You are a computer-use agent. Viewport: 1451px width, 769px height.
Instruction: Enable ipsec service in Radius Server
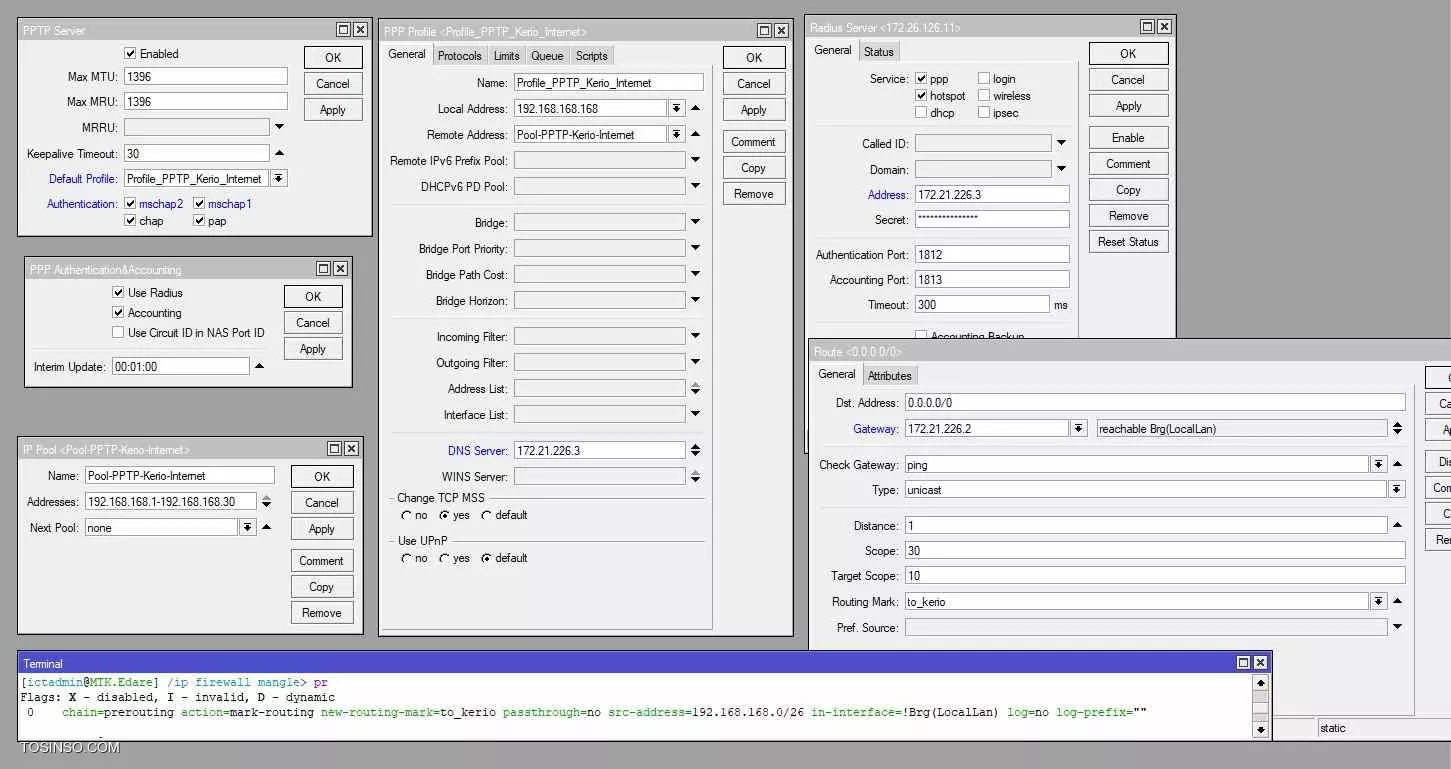coord(984,113)
